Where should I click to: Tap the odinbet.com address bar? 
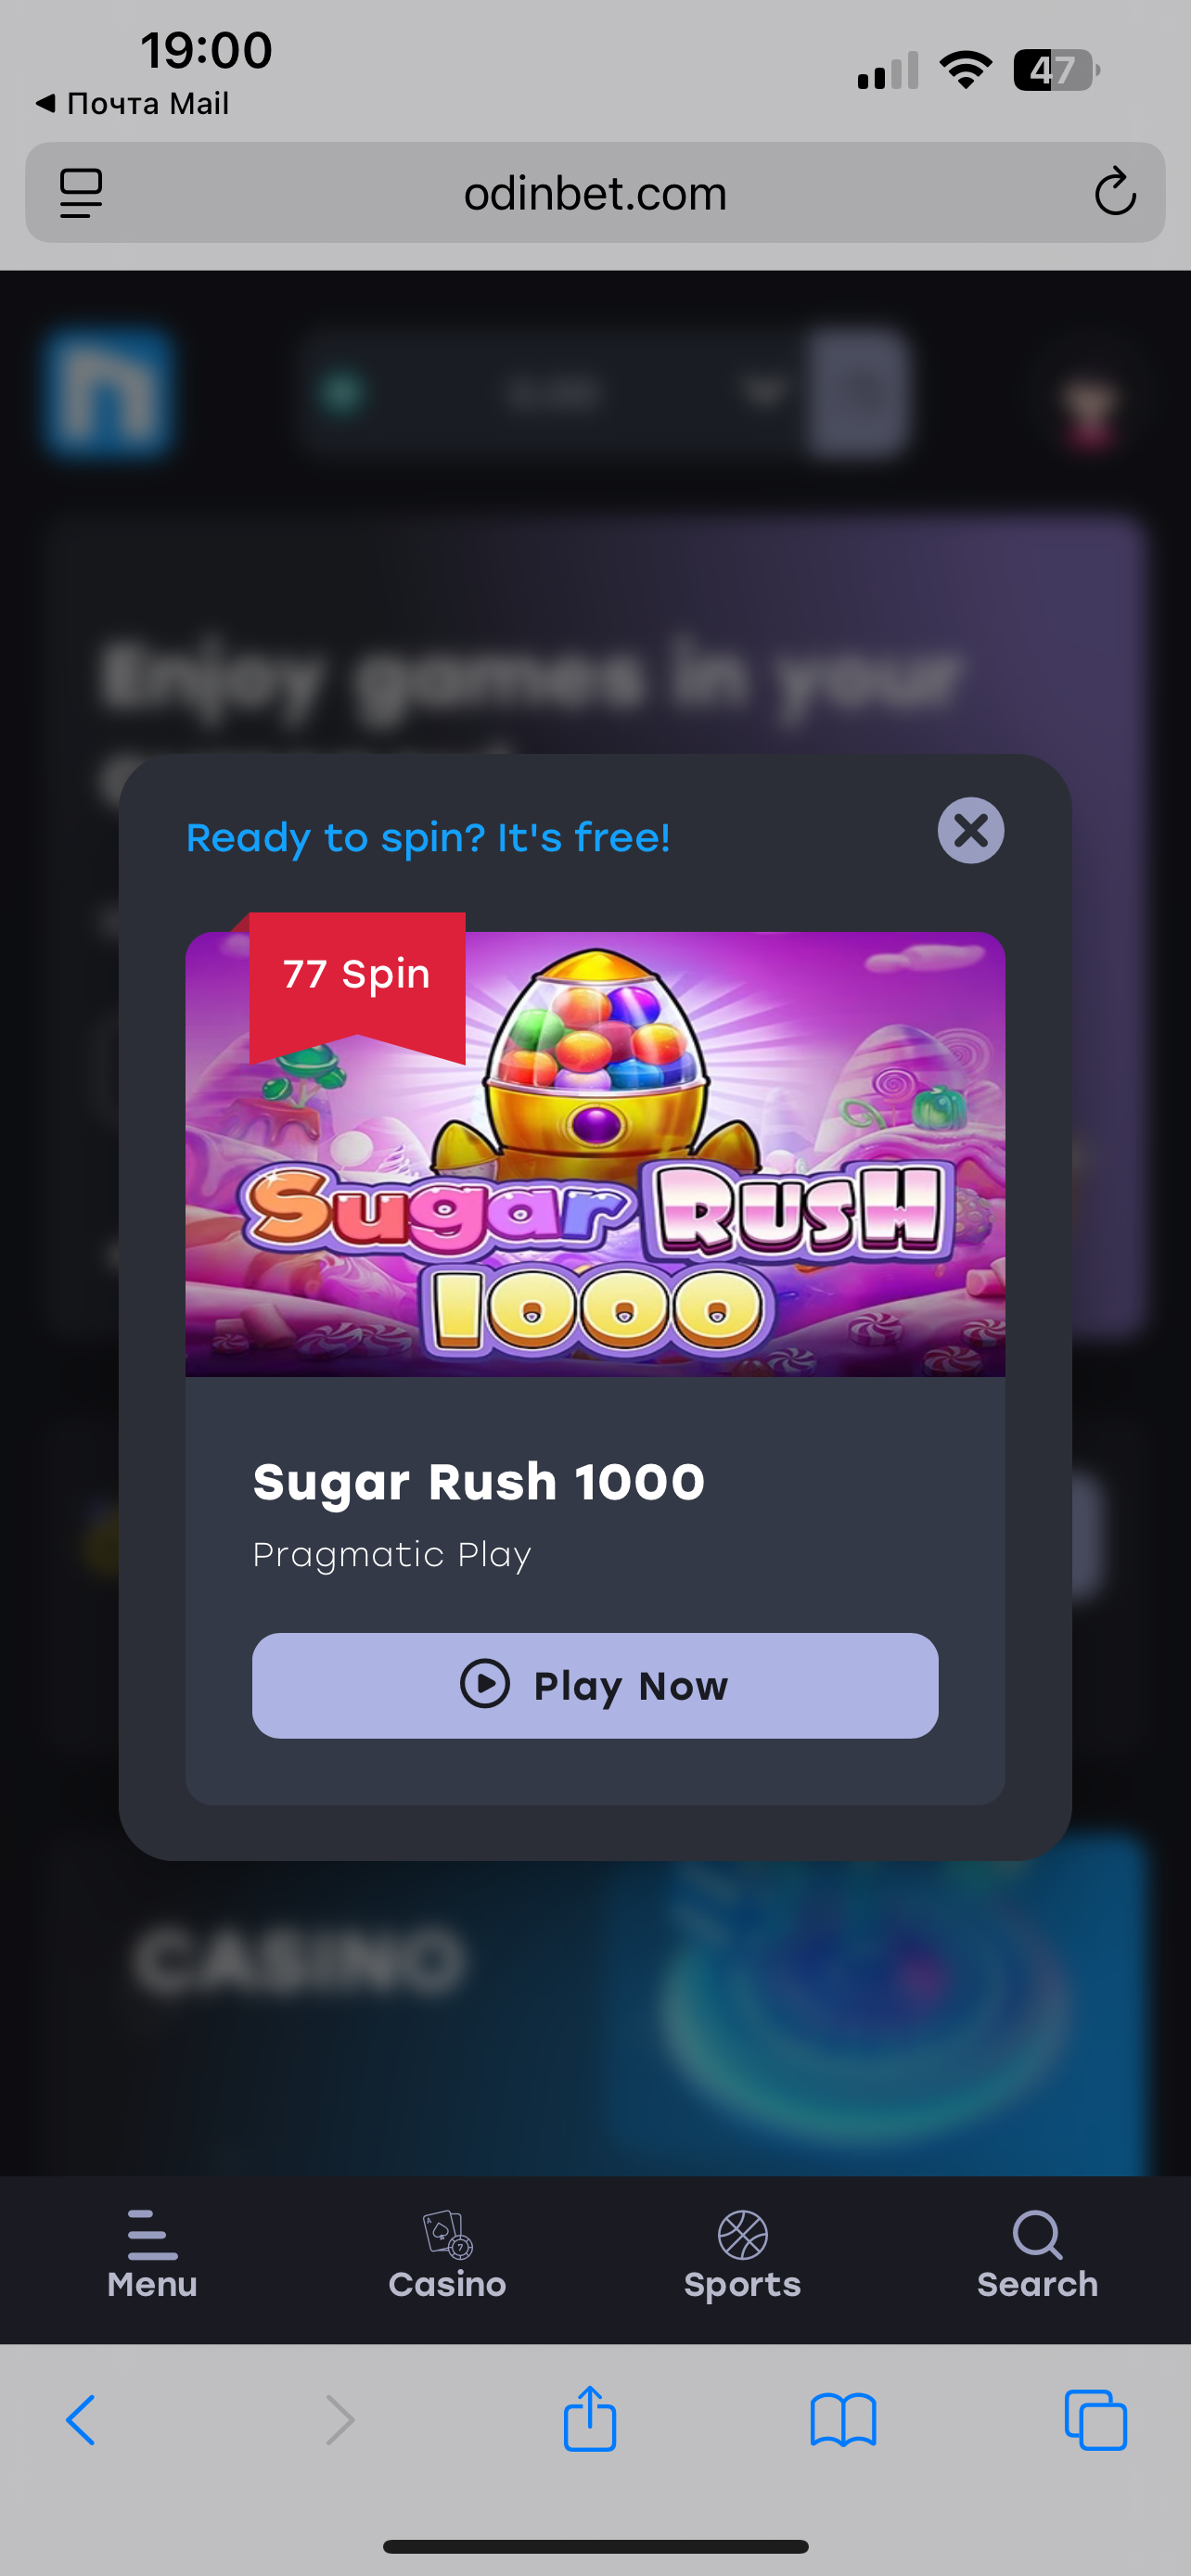[x=595, y=192]
